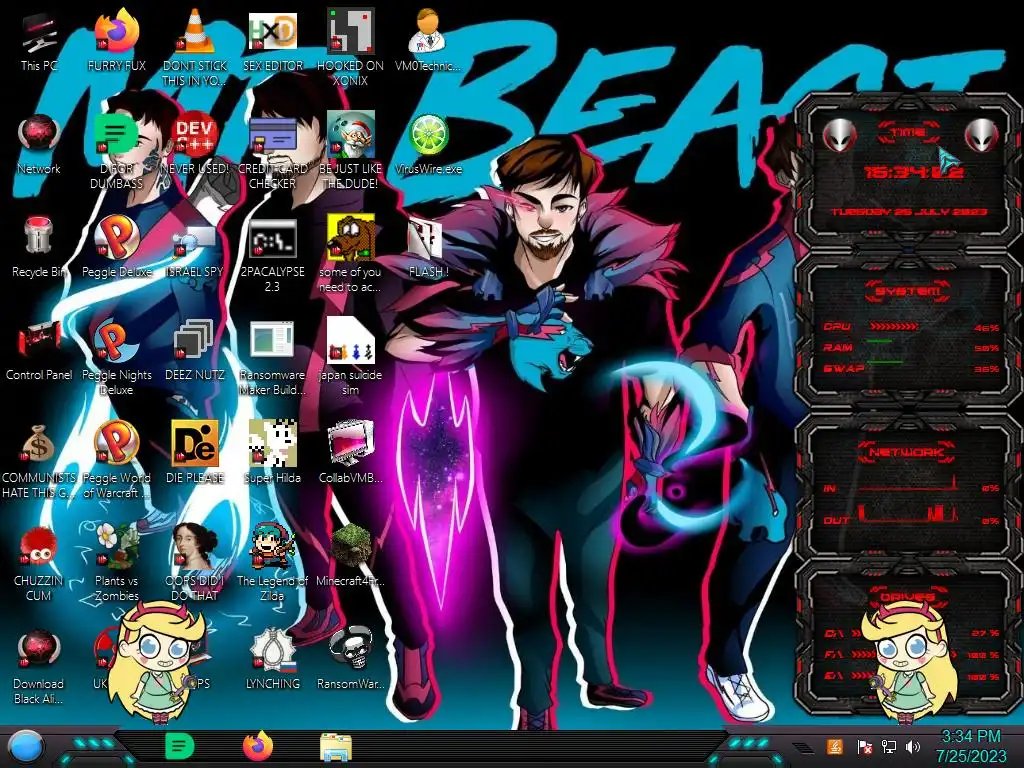
Task: Click the SYSTEM header in the widget
Action: (908, 291)
